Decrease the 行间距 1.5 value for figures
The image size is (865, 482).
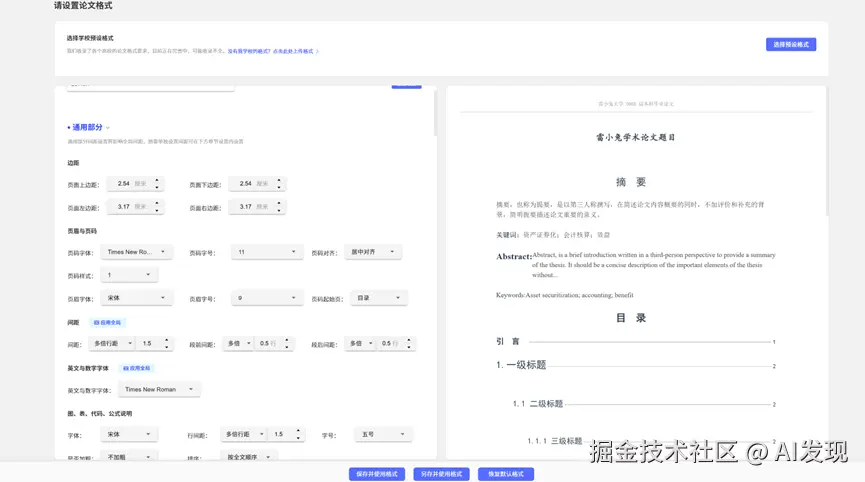298,438
